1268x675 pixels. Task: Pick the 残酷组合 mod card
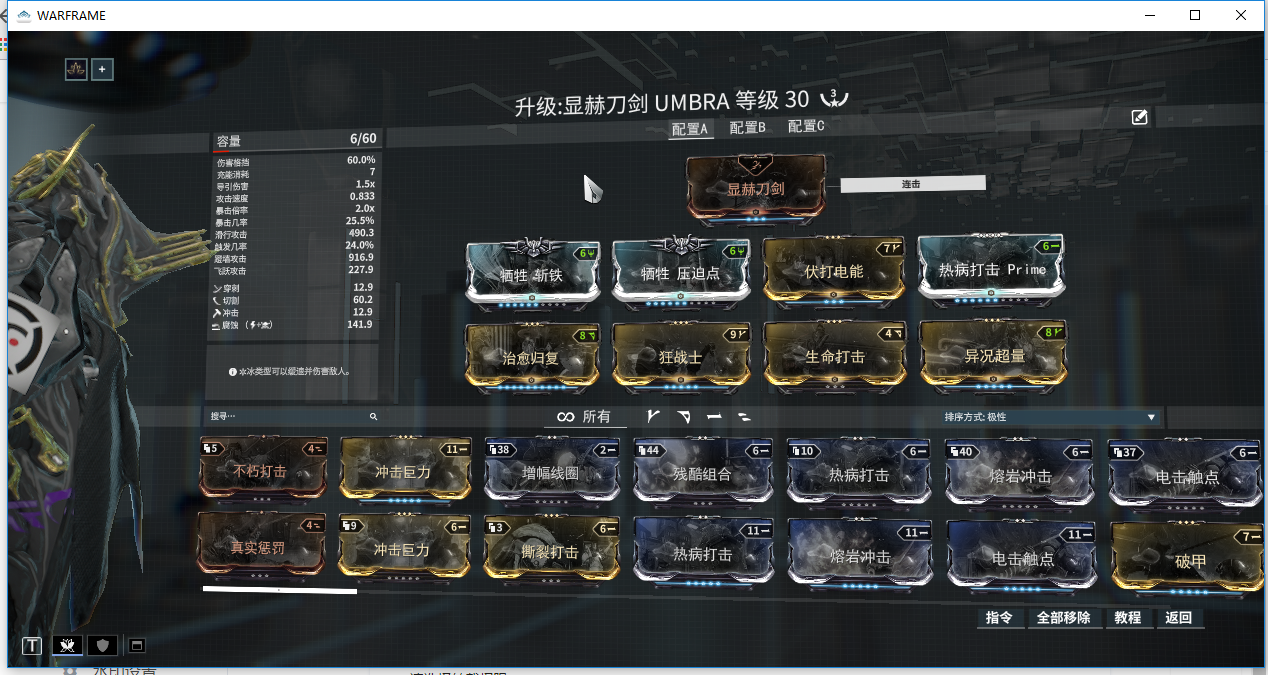pyautogui.click(x=703, y=472)
